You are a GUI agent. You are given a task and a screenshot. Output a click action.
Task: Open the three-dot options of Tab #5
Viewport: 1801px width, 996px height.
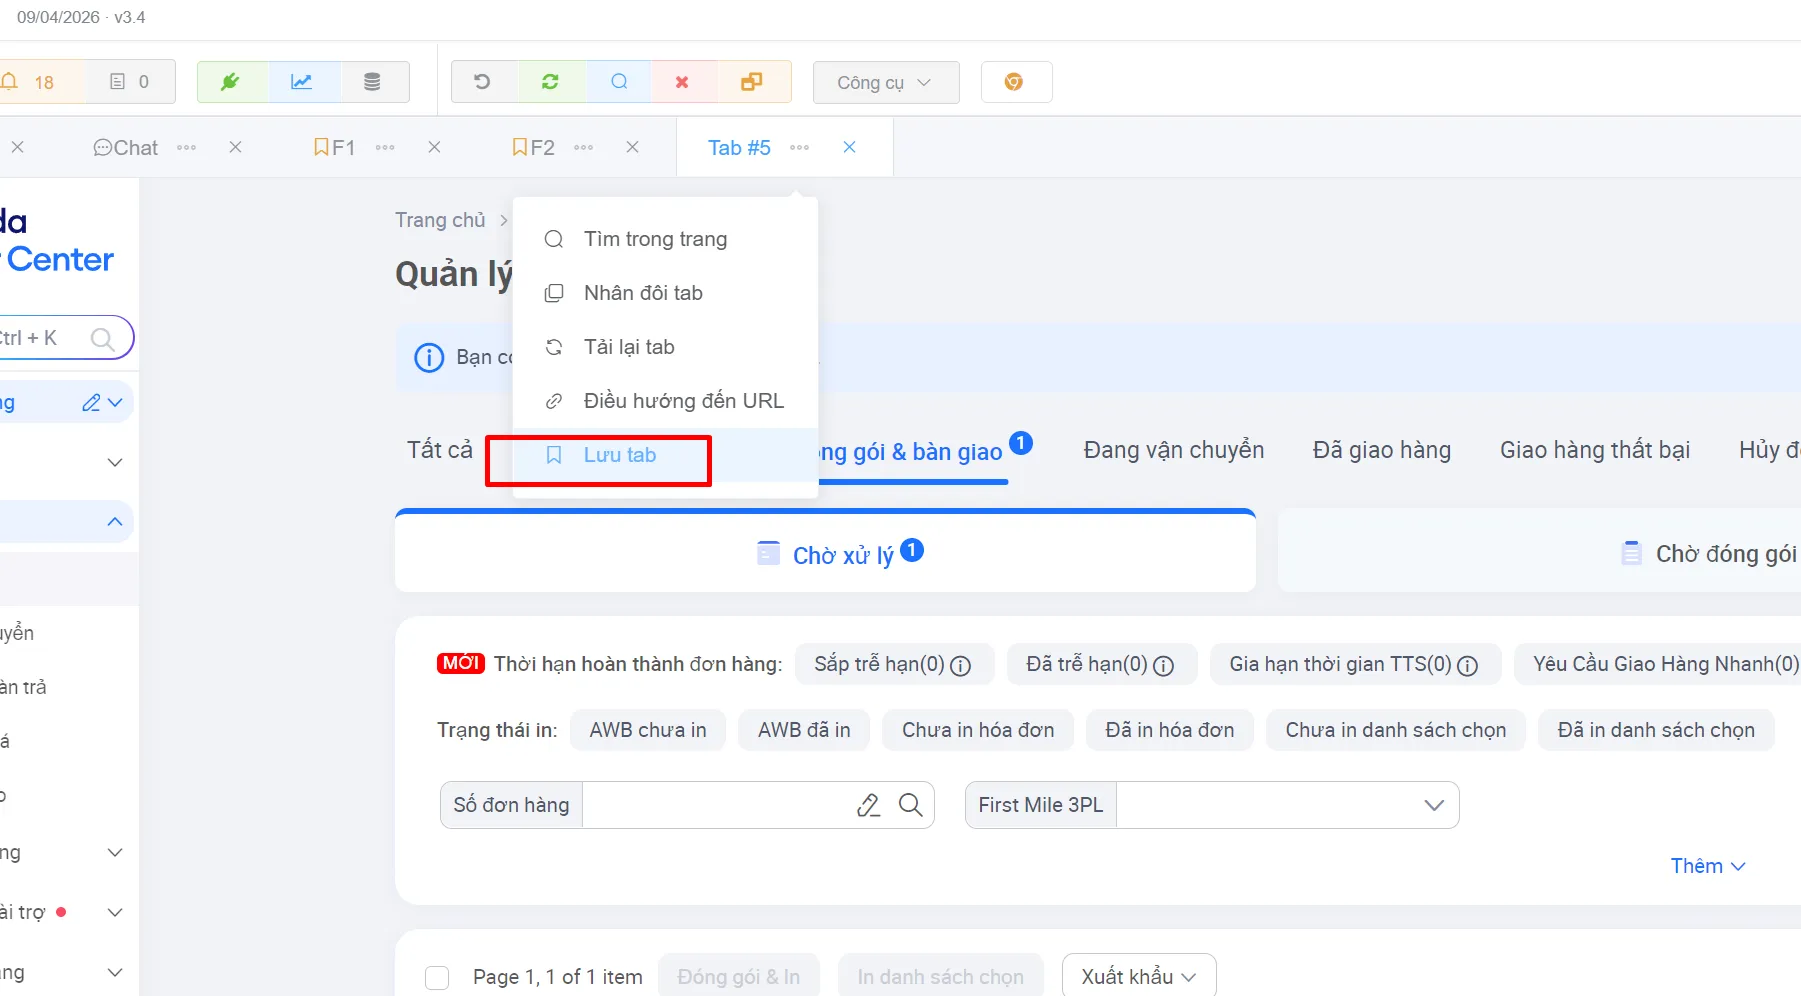(x=799, y=148)
